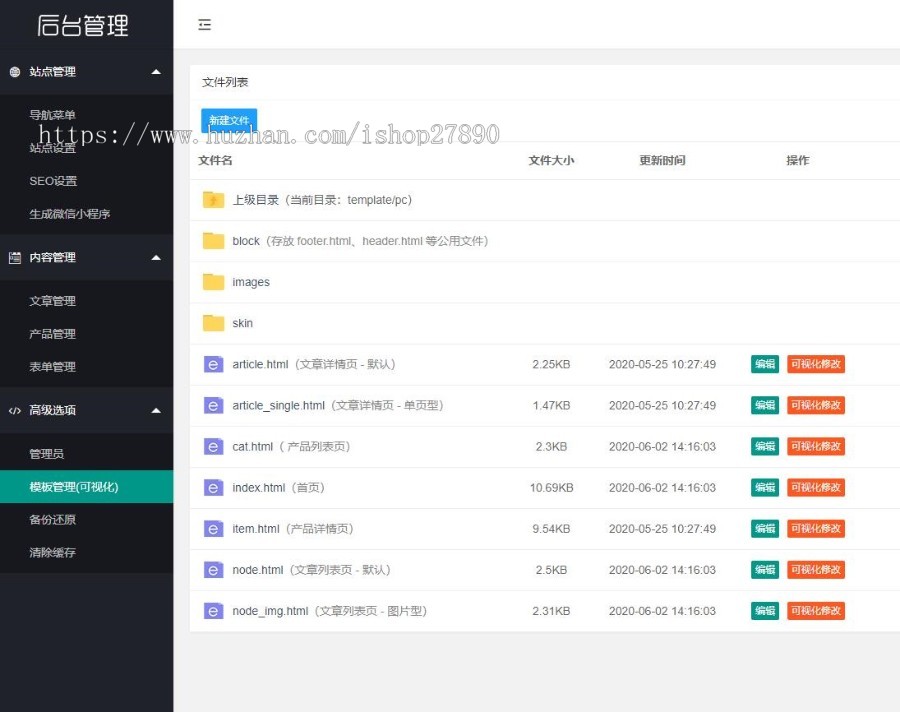Open 清除缓存 in the sidebar
The width and height of the screenshot is (900, 712).
click(x=52, y=553)
